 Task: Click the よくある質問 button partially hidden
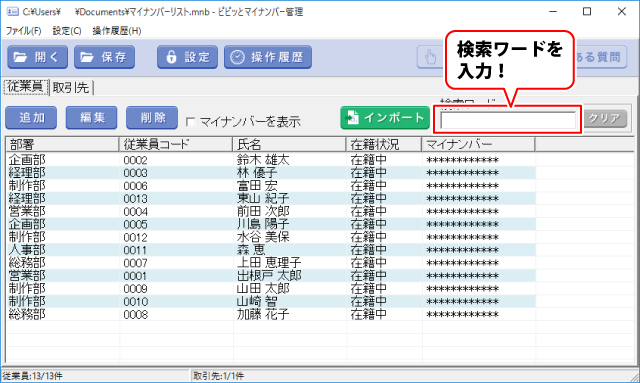coord(600,57)
